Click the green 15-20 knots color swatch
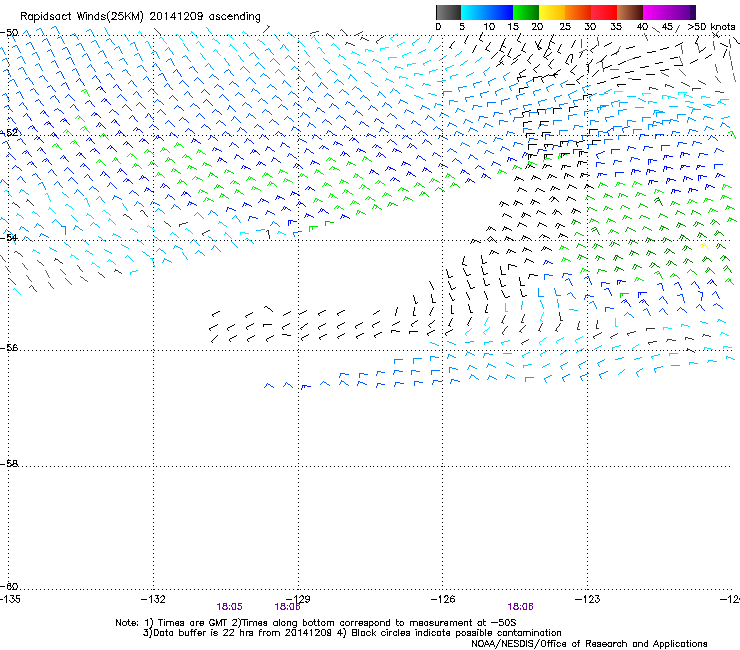 point(526,12)
